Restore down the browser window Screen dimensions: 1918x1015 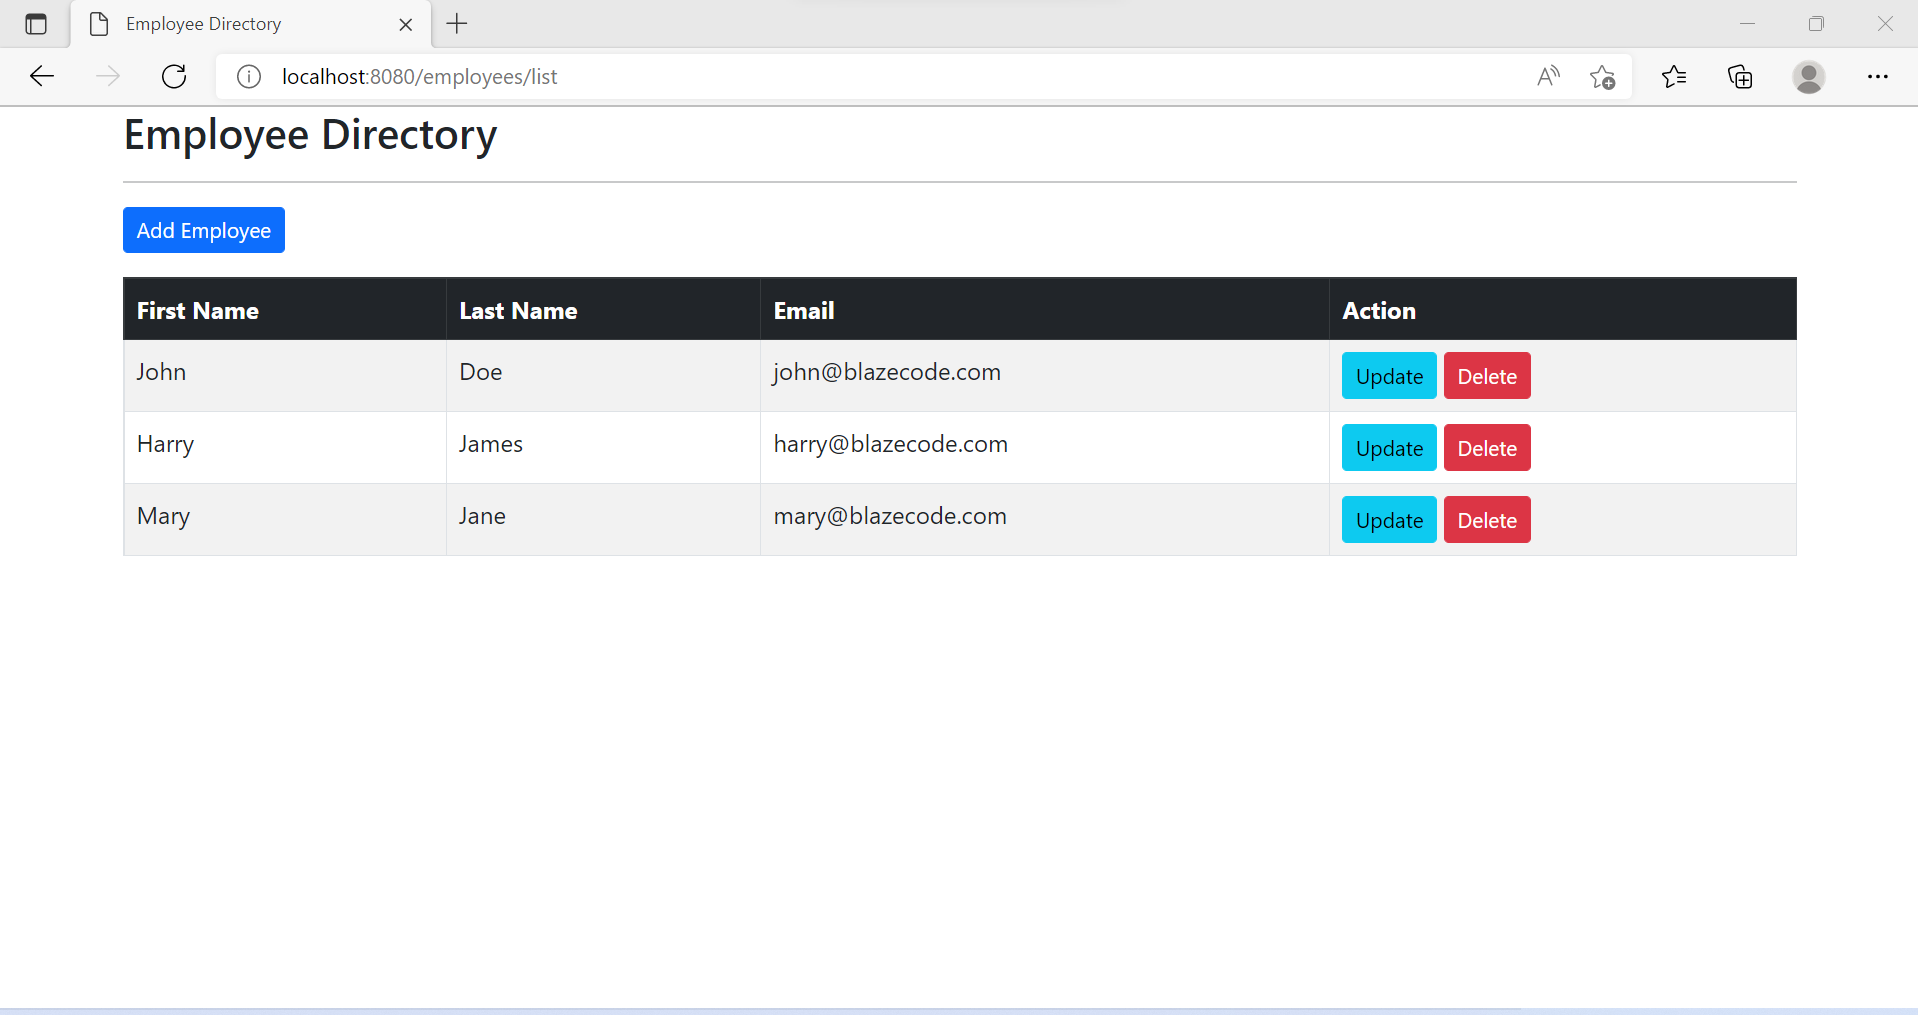tap(1816, 24)
